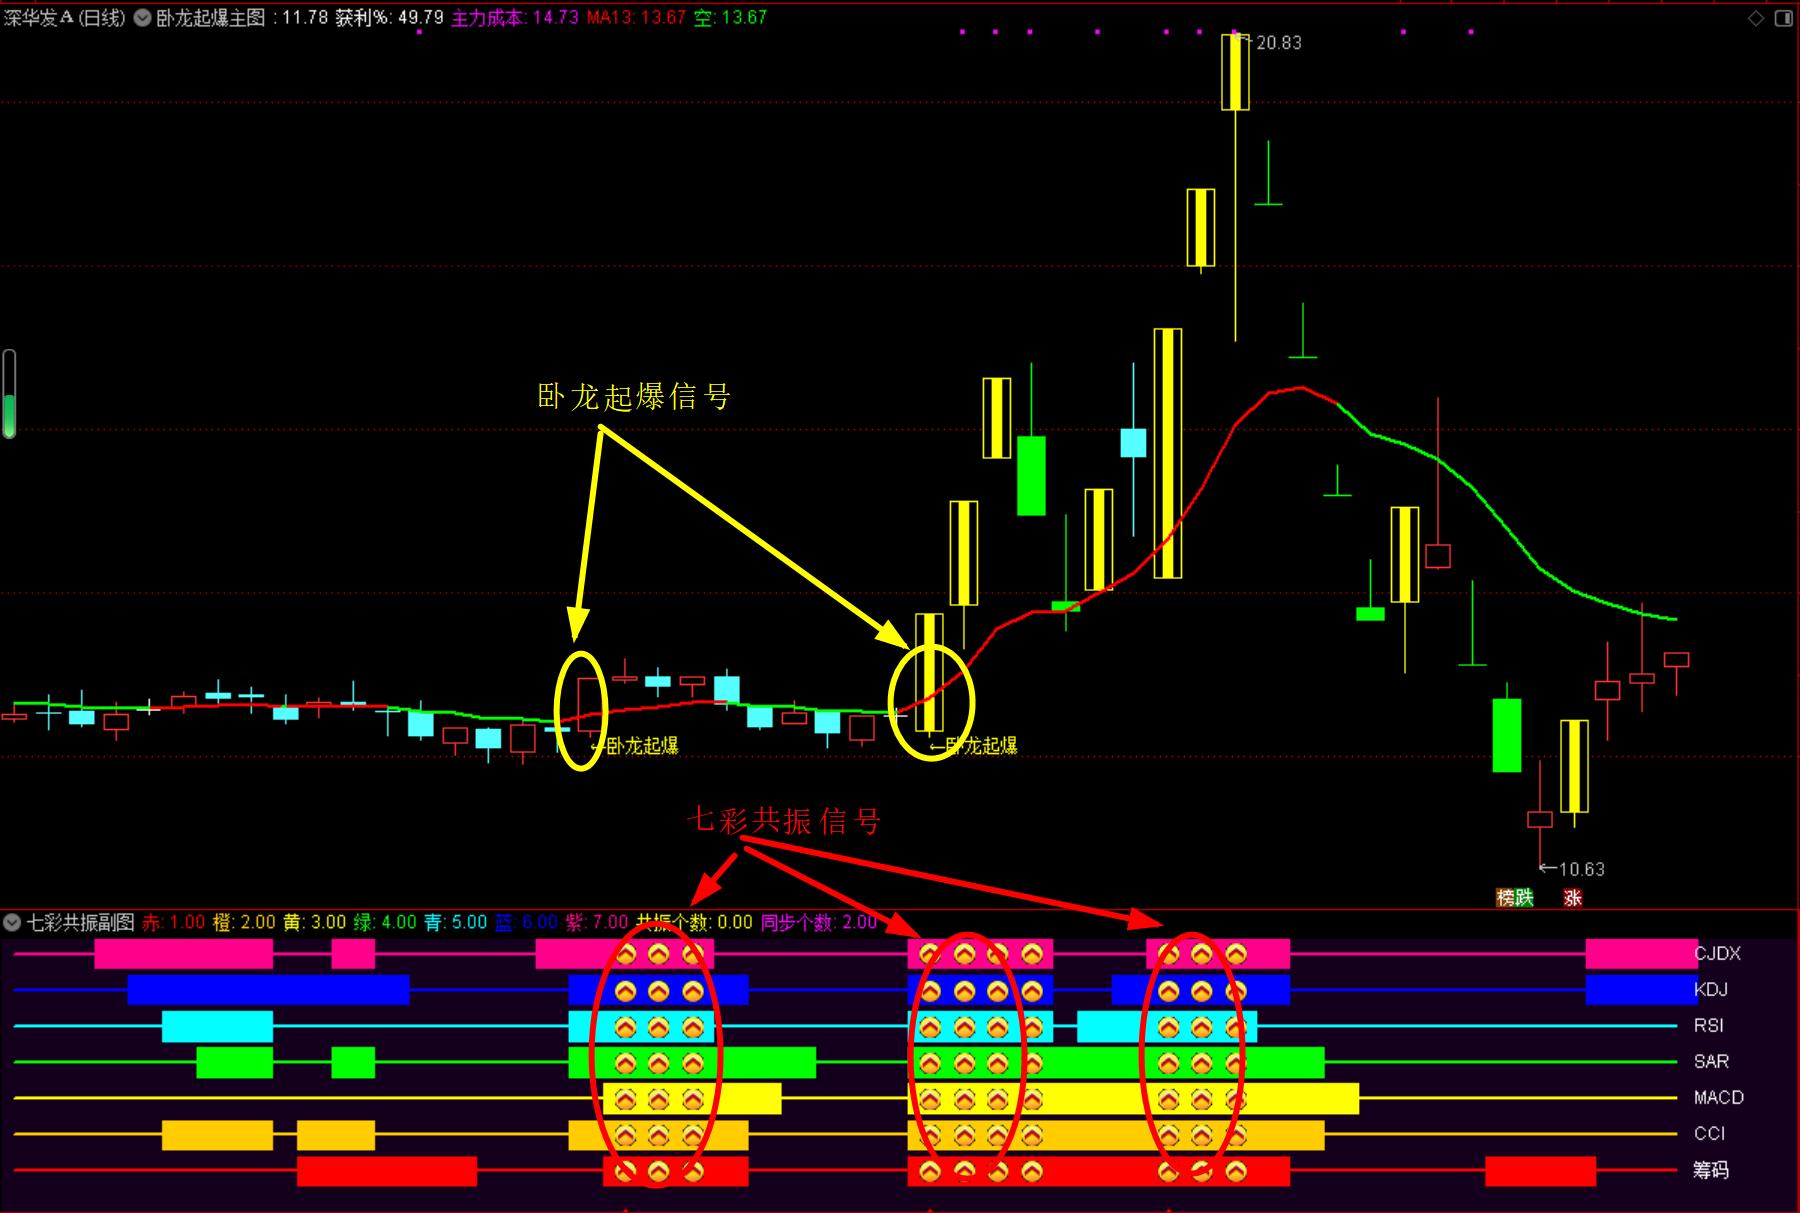Click the 20.83 high price label
The height and width of the screenshot is (1213, 1800).
(x=1278, y=43)
